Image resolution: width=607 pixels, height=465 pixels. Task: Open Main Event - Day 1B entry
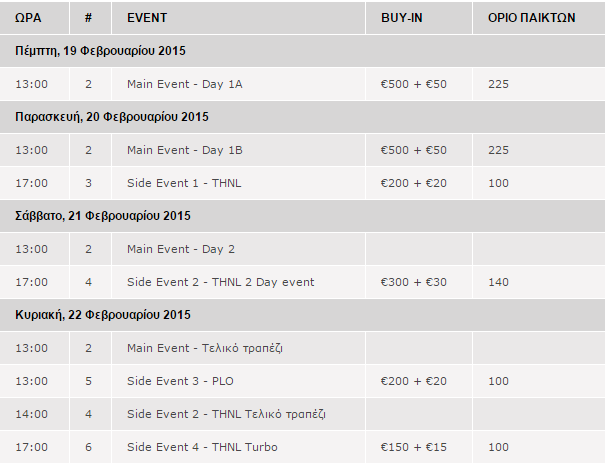[x=185, y=150]
